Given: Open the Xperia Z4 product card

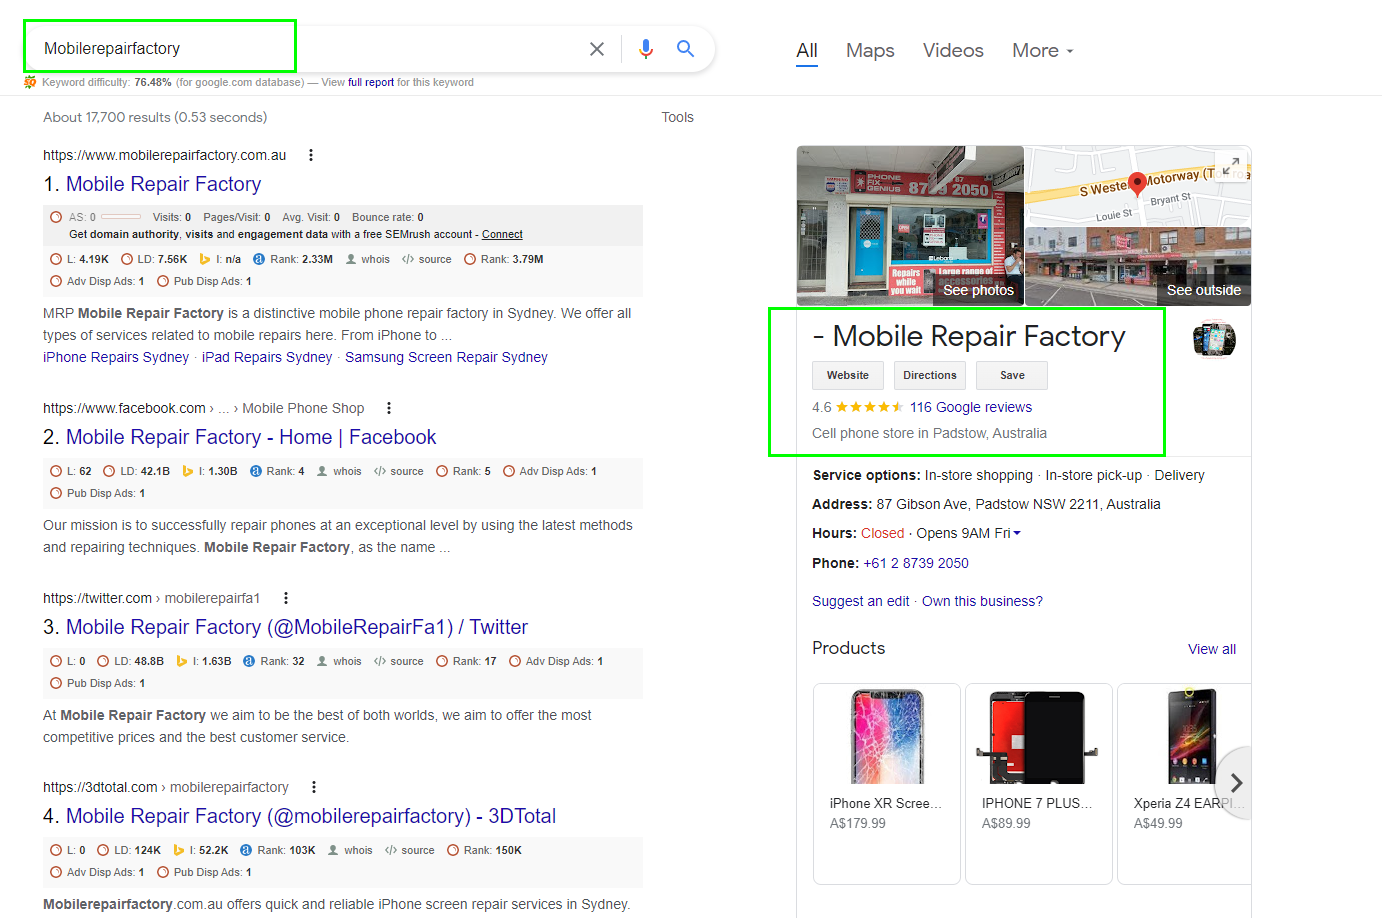Looking at the screenshot, I should click(1184, 784).
